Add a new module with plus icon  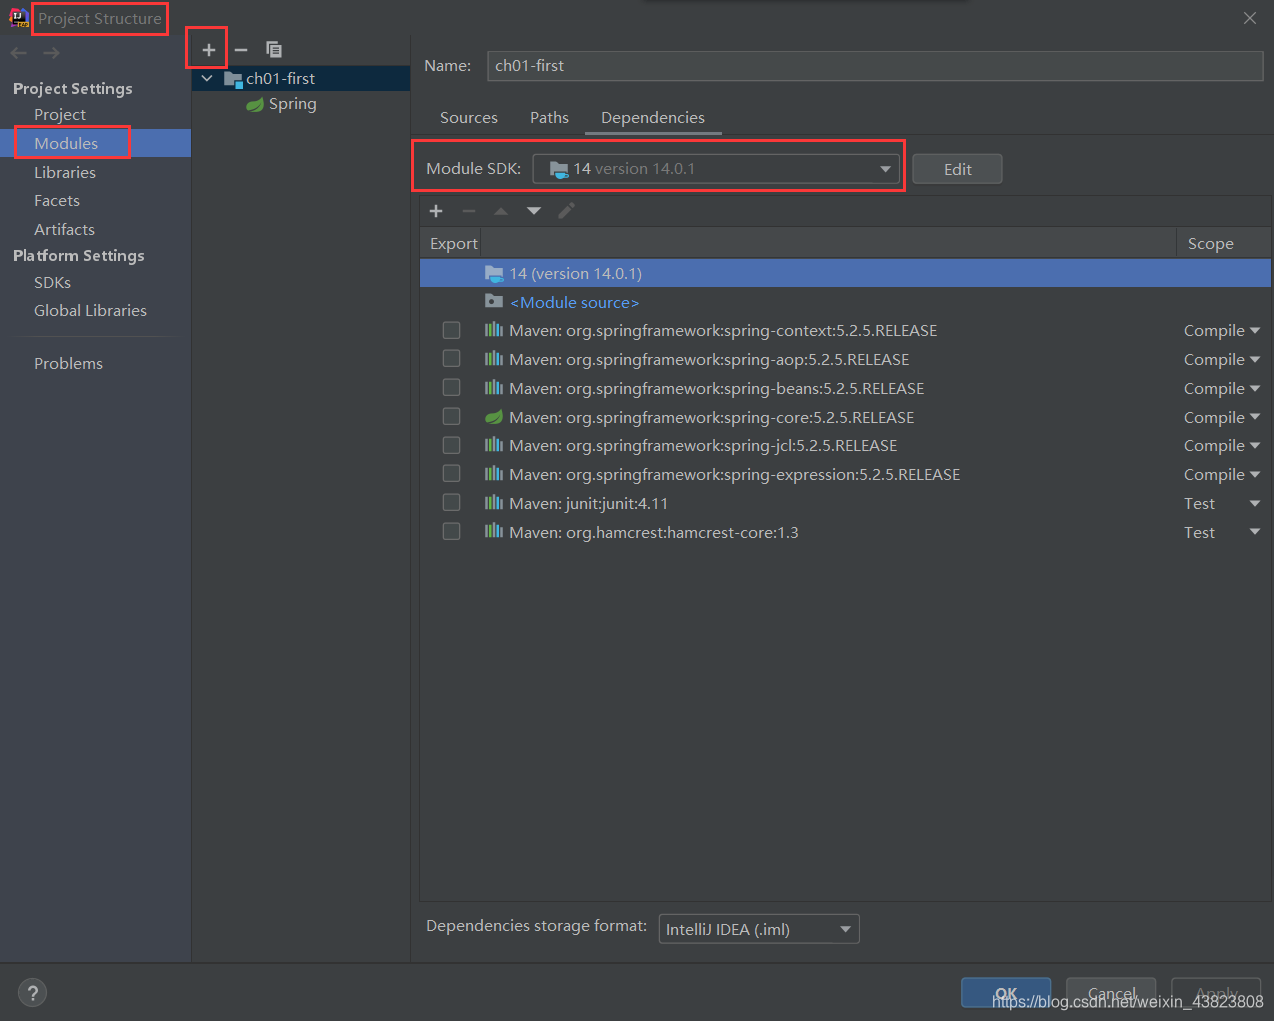(208, 49)
